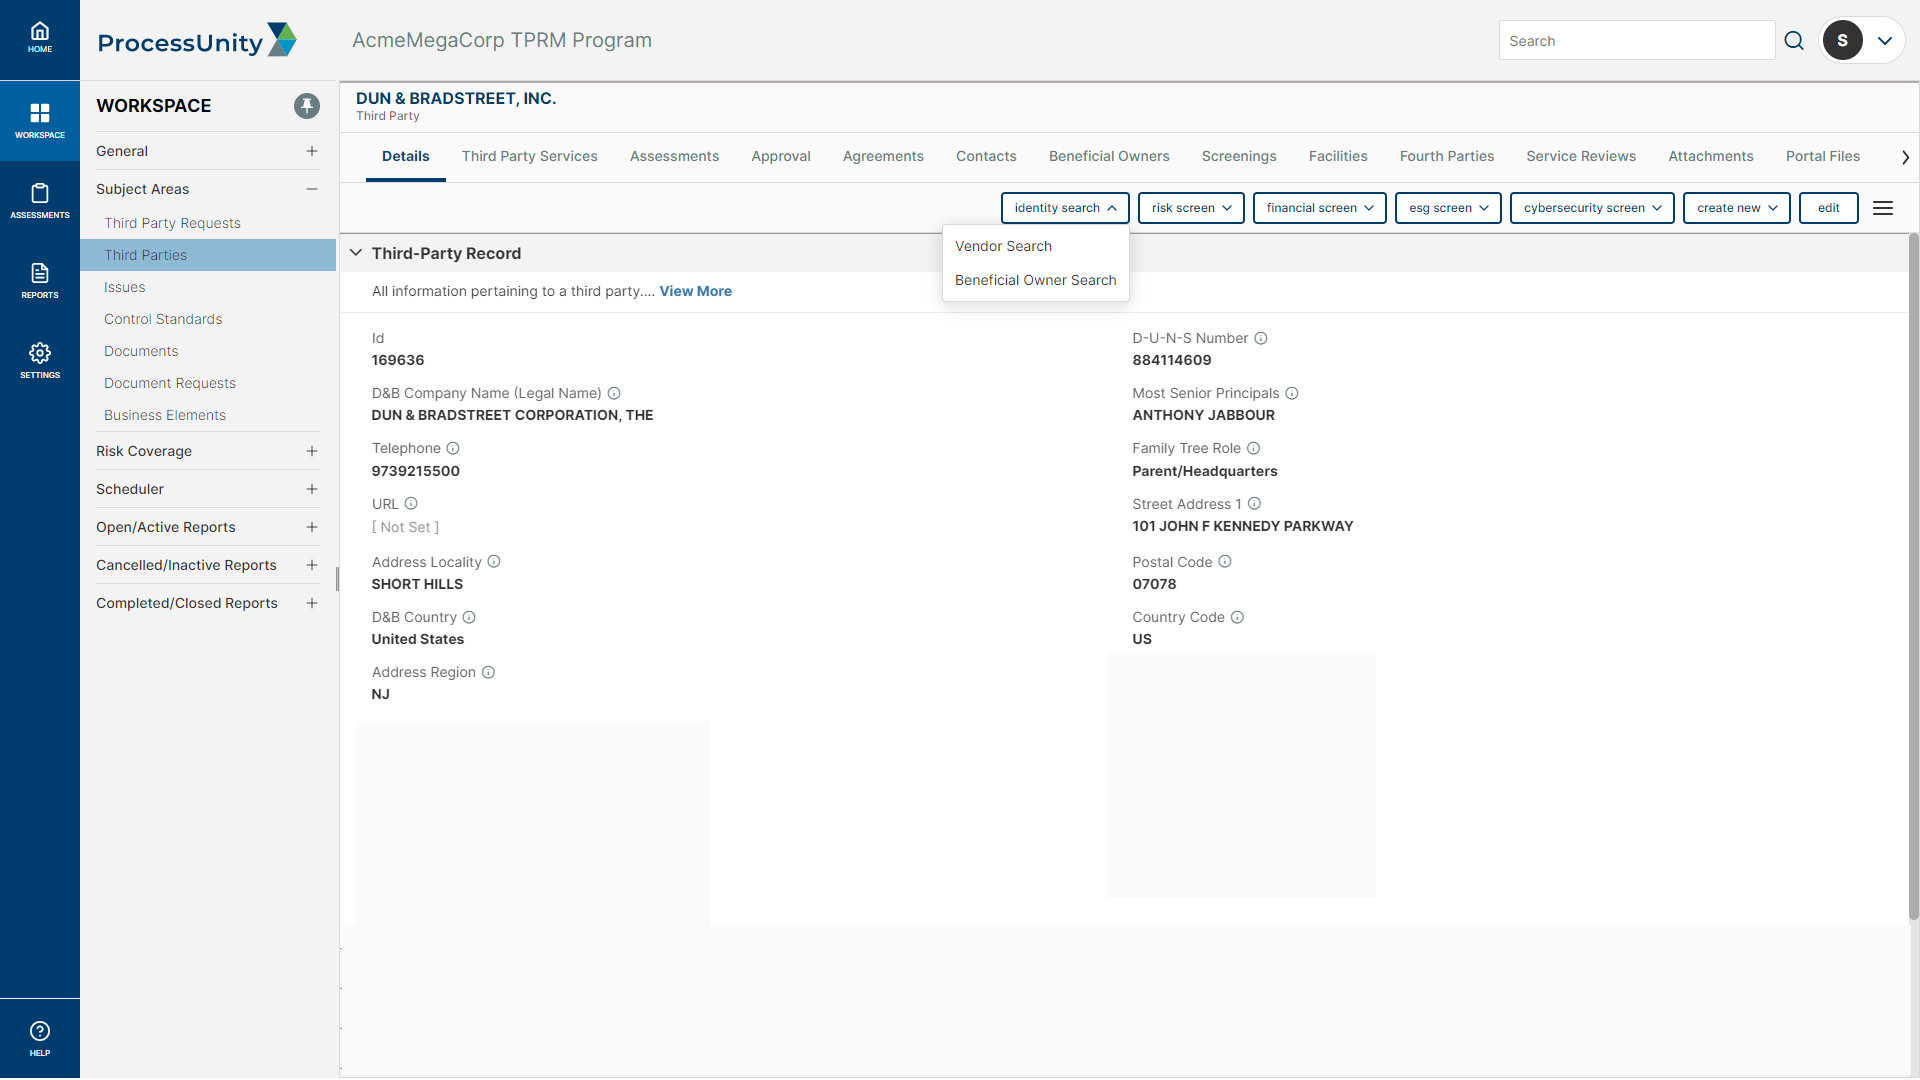The width and height of the screenshot is (1920, 1080).
Task: Collapse the Subject Areas section
Action: pos(312,189)
